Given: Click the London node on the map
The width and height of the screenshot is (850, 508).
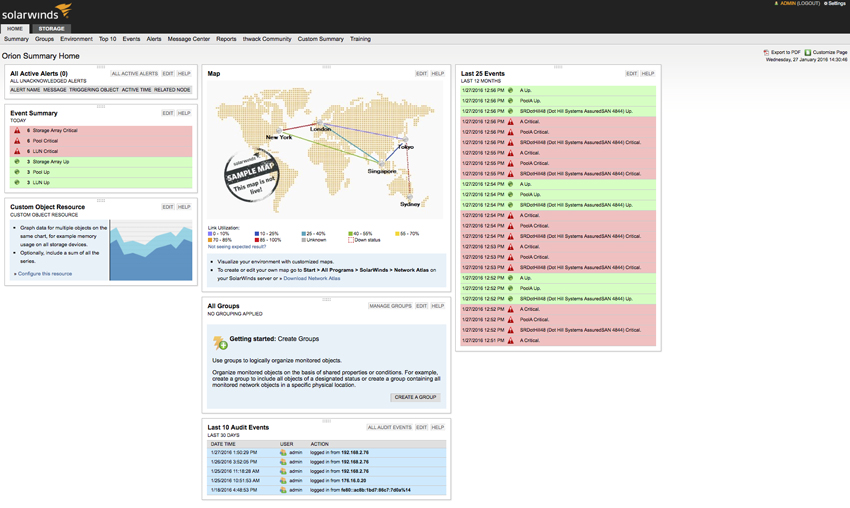Looking at the screenshot, I should click(x=320, y=123).
